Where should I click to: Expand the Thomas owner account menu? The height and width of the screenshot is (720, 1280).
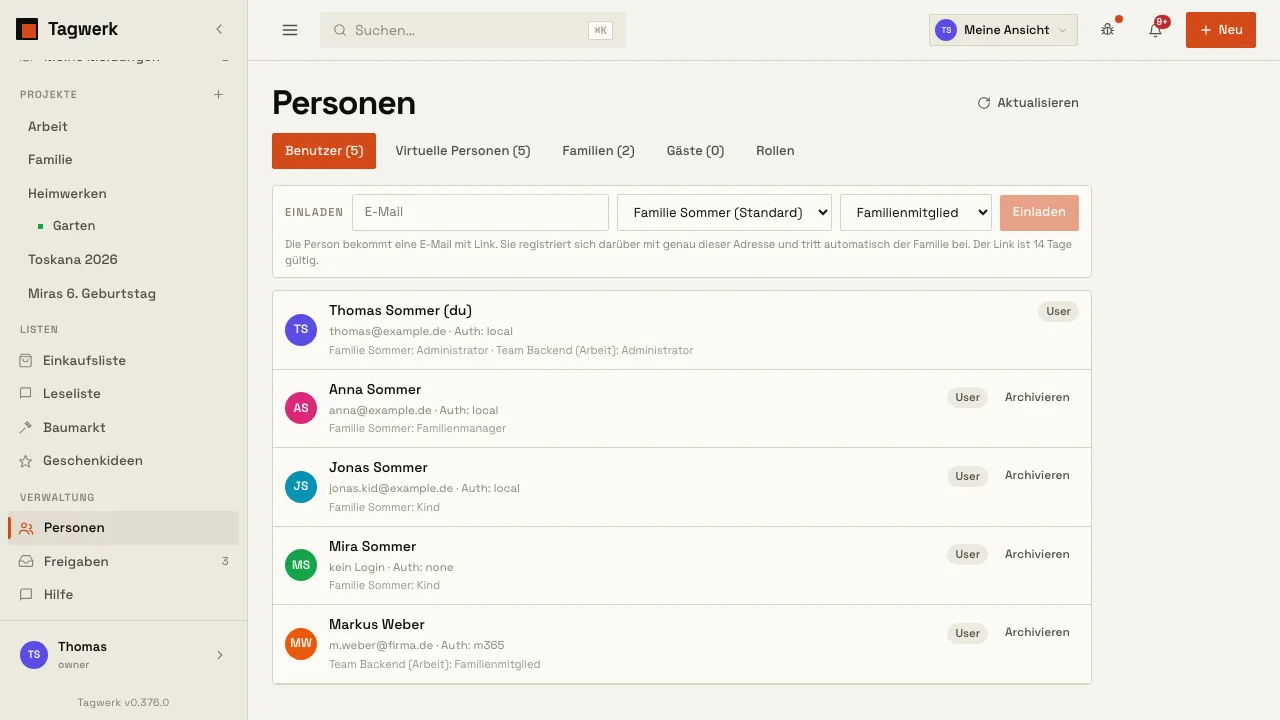123,655
